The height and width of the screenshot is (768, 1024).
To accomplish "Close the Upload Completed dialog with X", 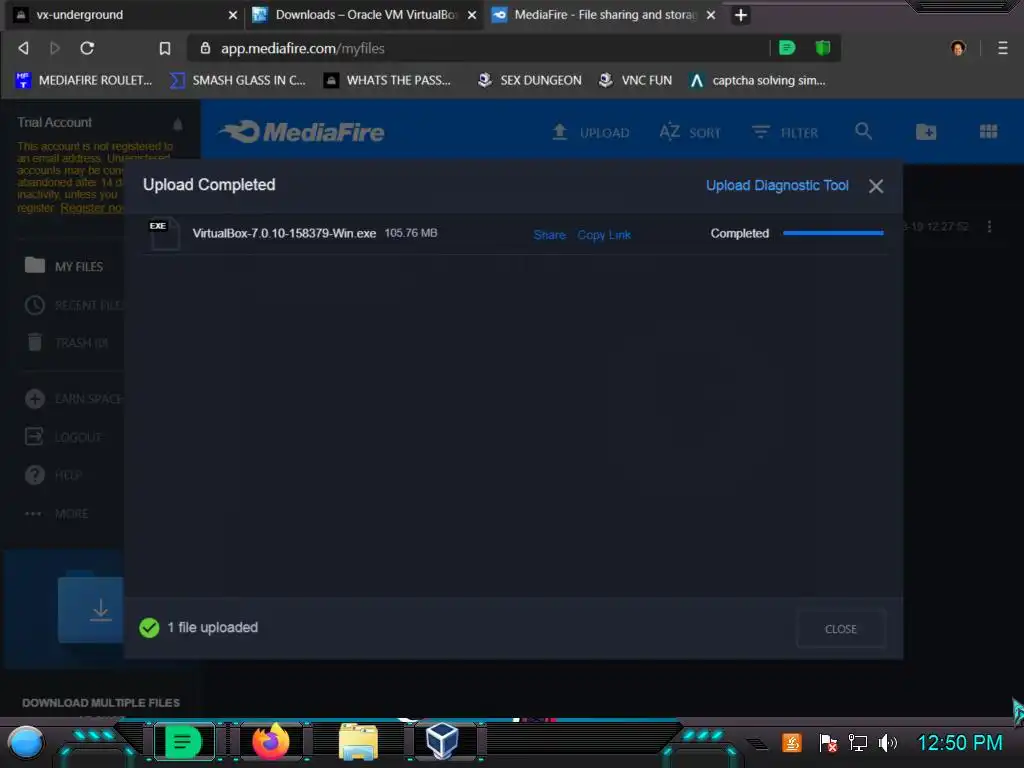I will tap(876, 186).
